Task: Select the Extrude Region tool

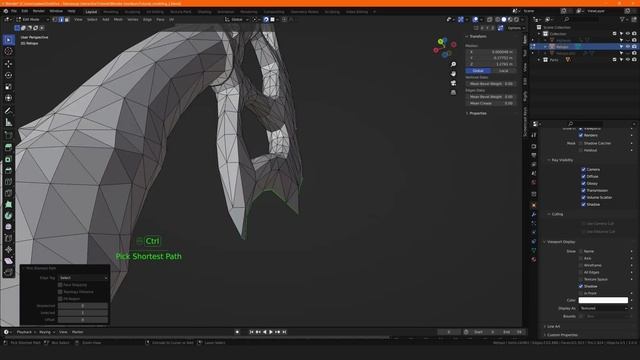Action: click(x=8, y=147)
